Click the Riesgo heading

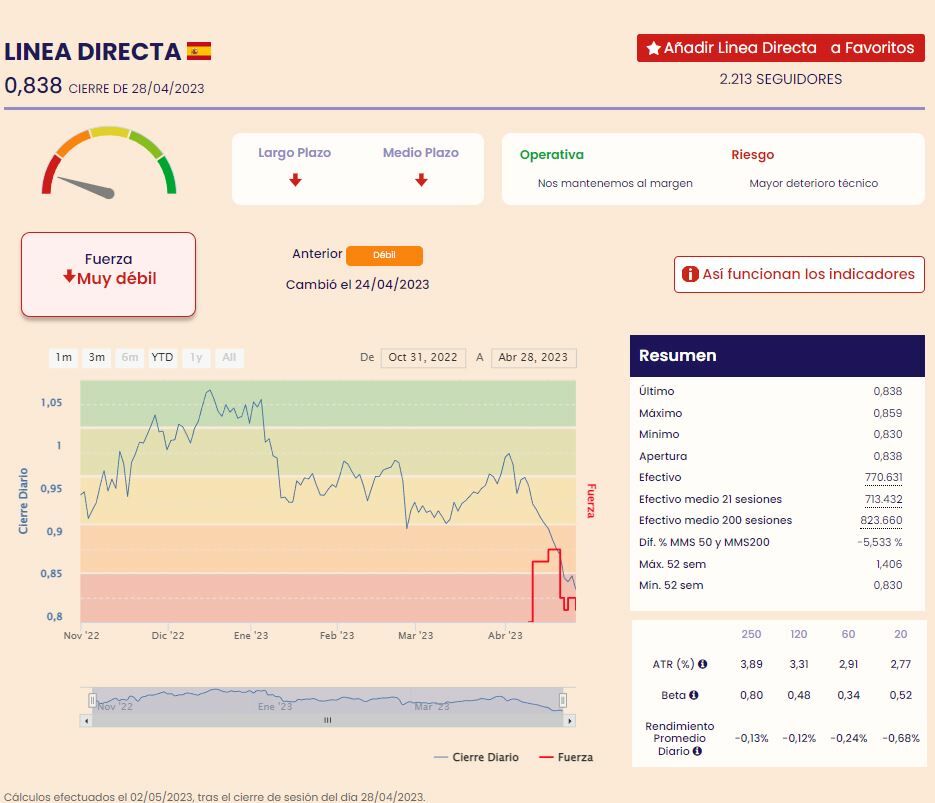(x=753, y=154)
